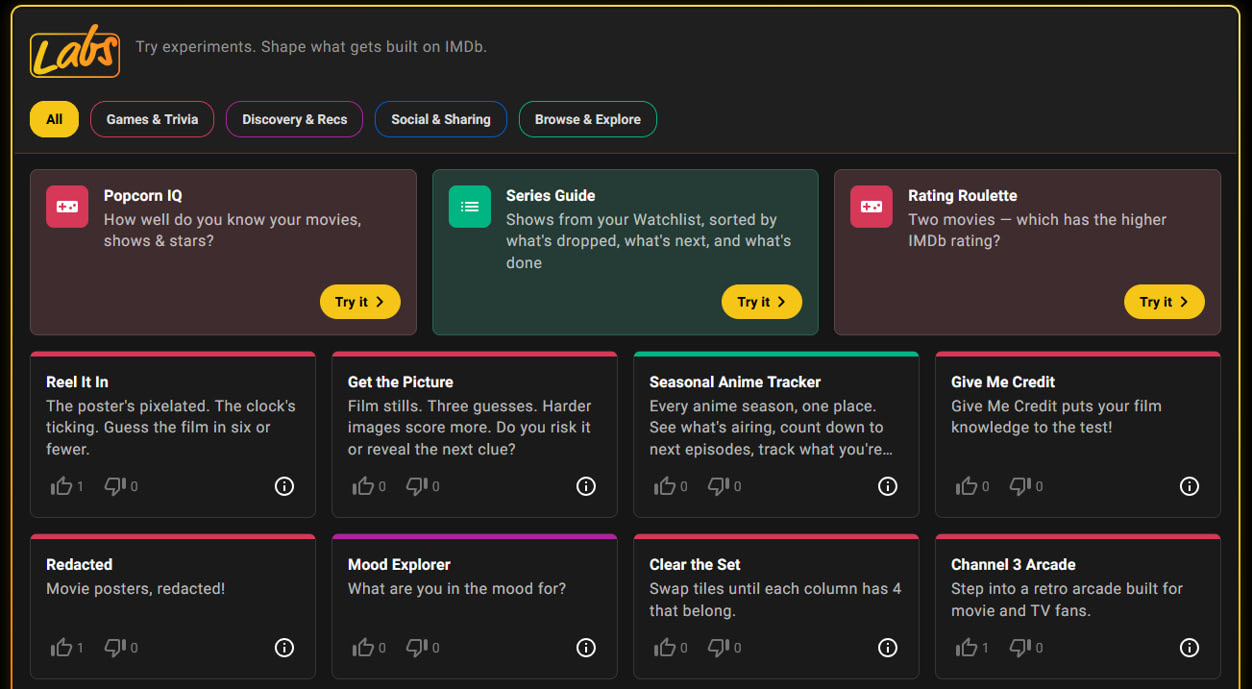Open info for Reel It In
This screenshot has height=689, width=1252.
tap(284, 486)
